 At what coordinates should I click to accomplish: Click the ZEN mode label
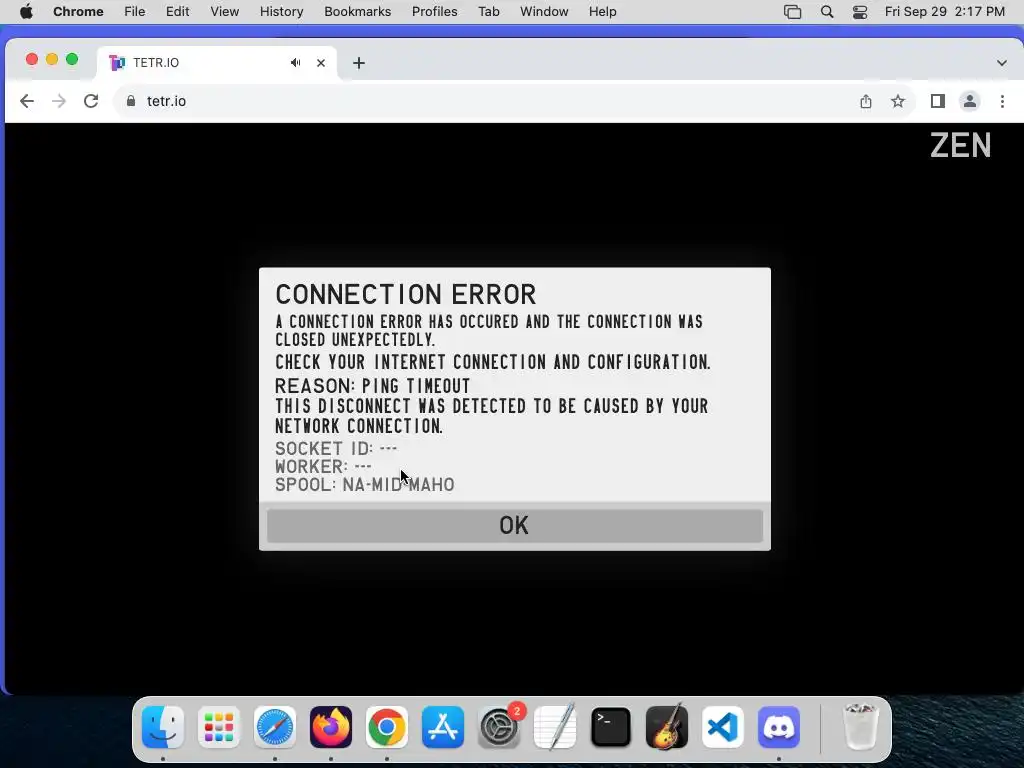tap(961, 146)
